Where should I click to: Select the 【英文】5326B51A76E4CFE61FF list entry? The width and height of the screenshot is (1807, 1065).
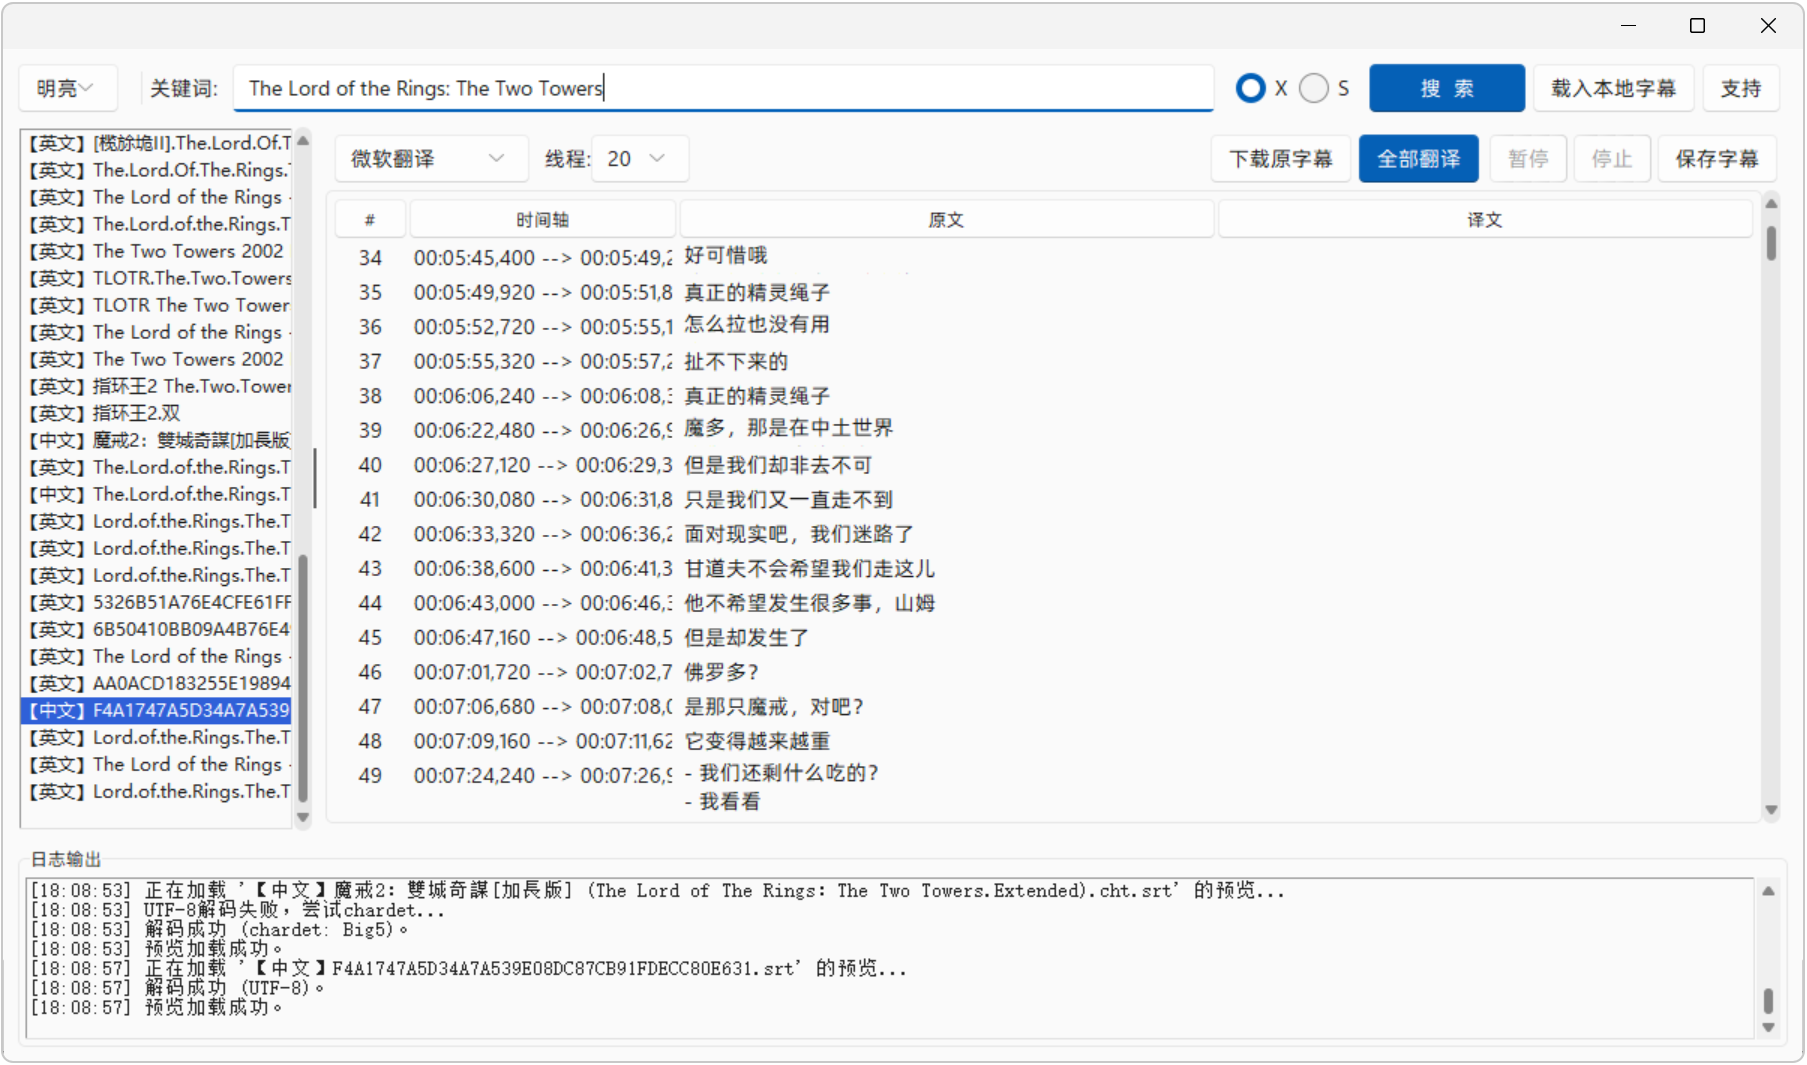pyautogui.click(x=157, y=602)
